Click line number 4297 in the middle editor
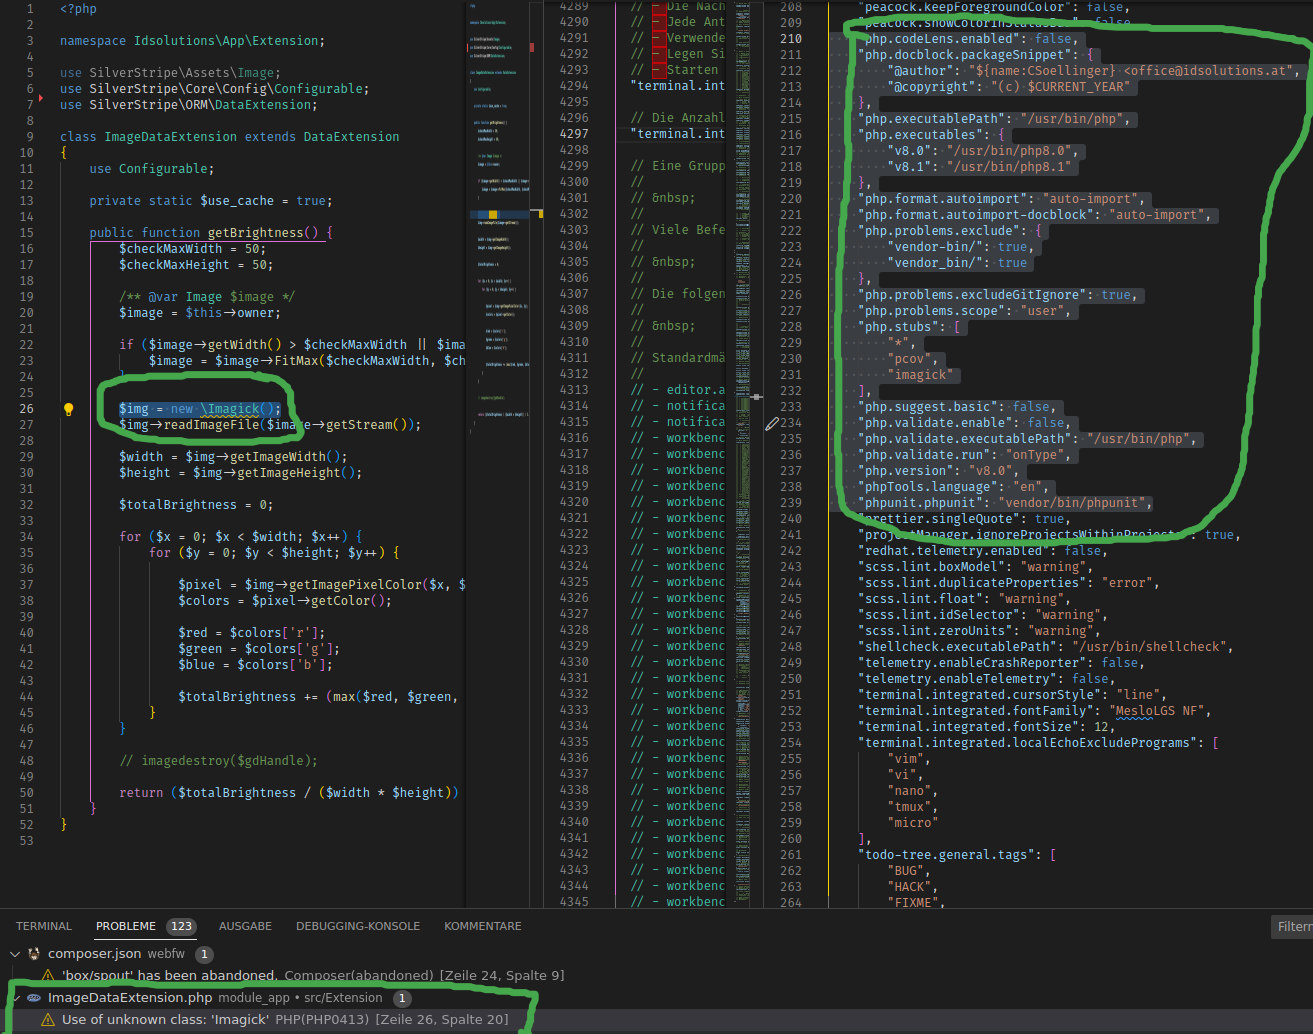This screenshot has width=1313, height=1034. [574, 134]
